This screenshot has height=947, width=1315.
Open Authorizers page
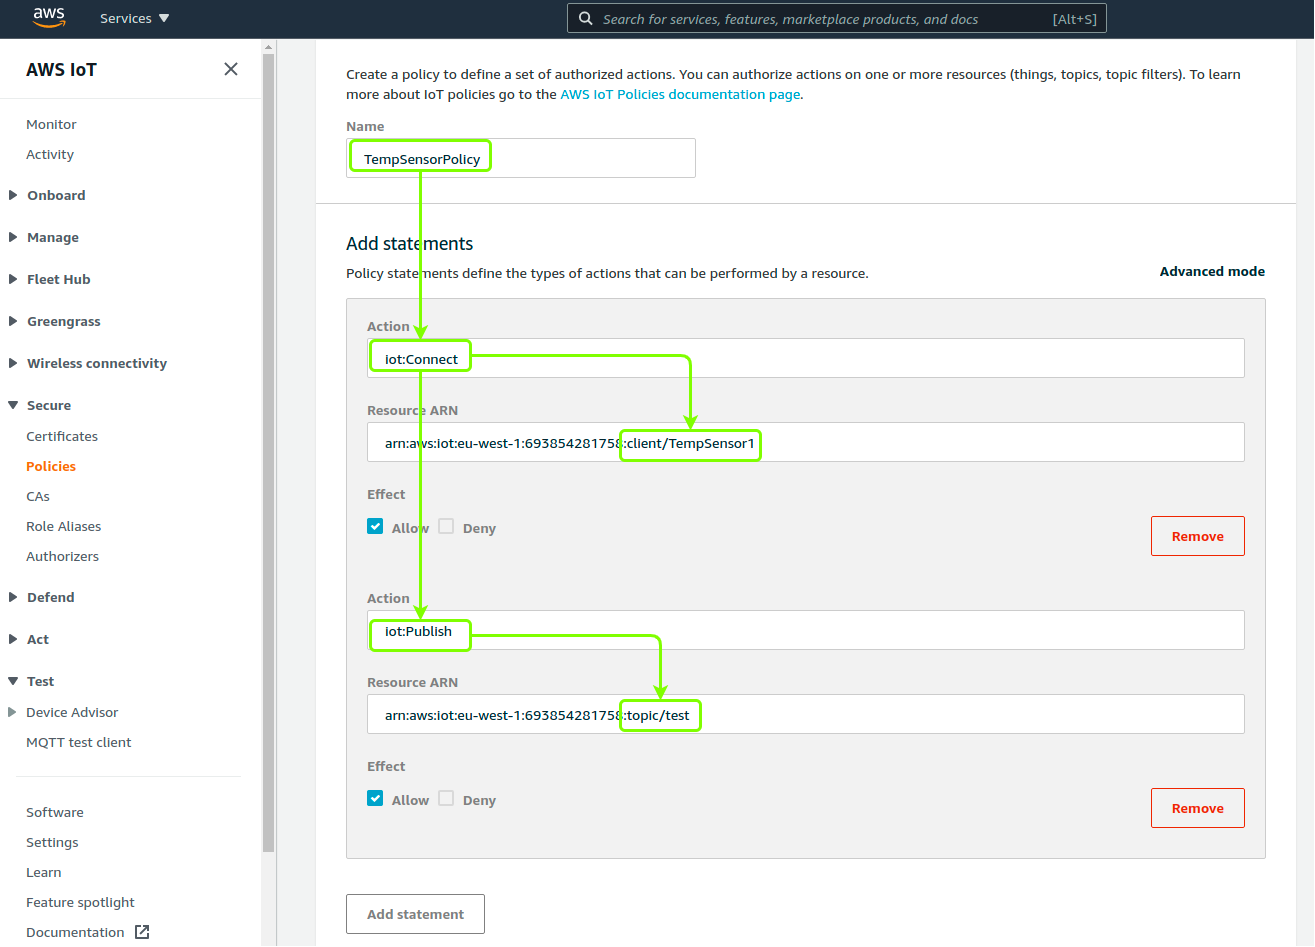(x=62, y=556)
